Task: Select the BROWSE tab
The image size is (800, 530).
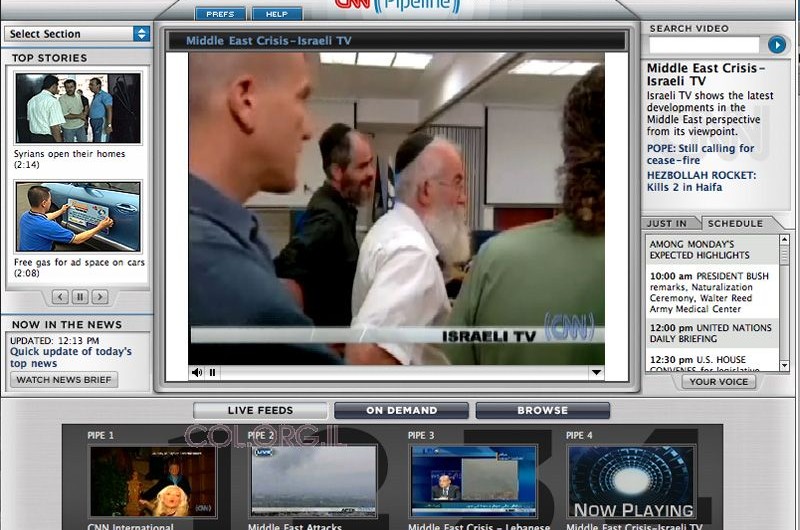Action: coord(542,410)
